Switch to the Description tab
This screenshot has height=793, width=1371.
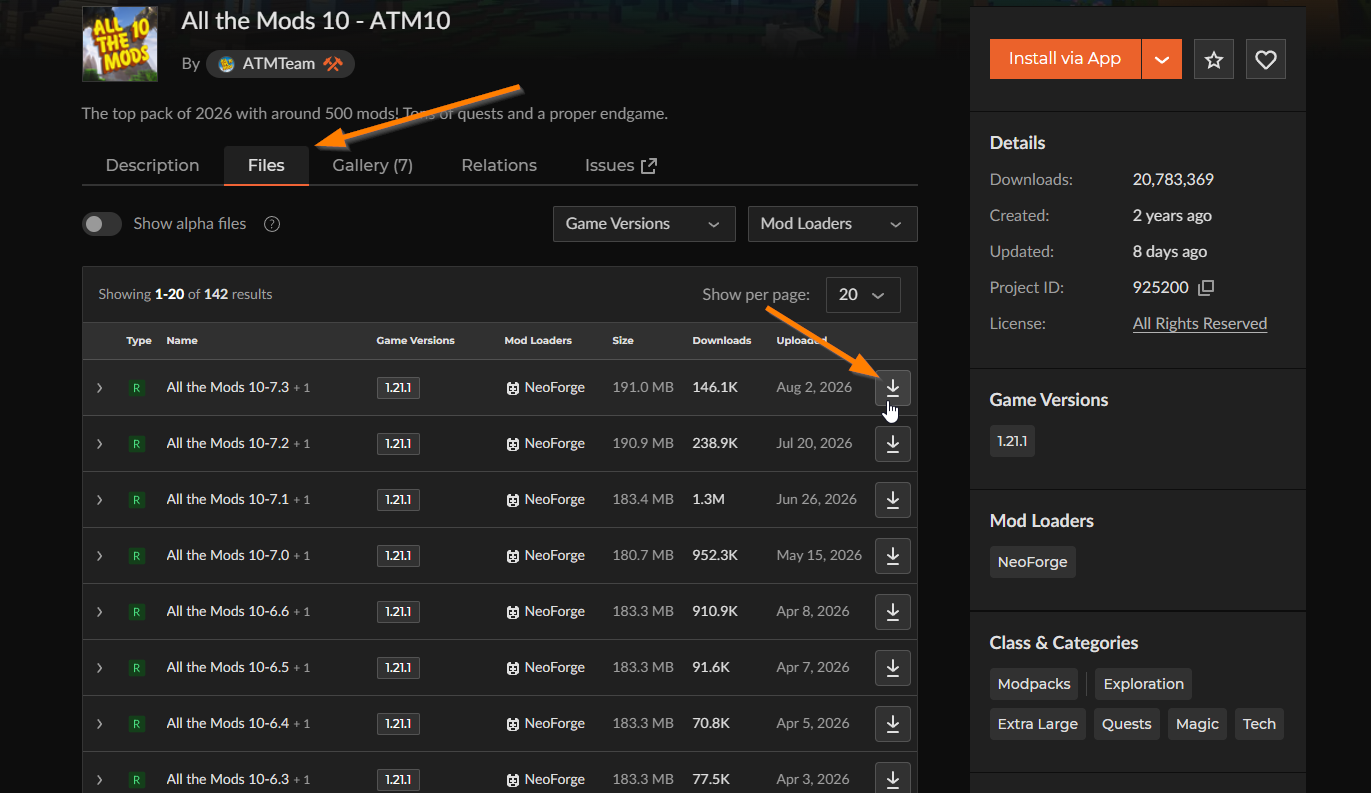pyautogui.click(x=152, y=165)
